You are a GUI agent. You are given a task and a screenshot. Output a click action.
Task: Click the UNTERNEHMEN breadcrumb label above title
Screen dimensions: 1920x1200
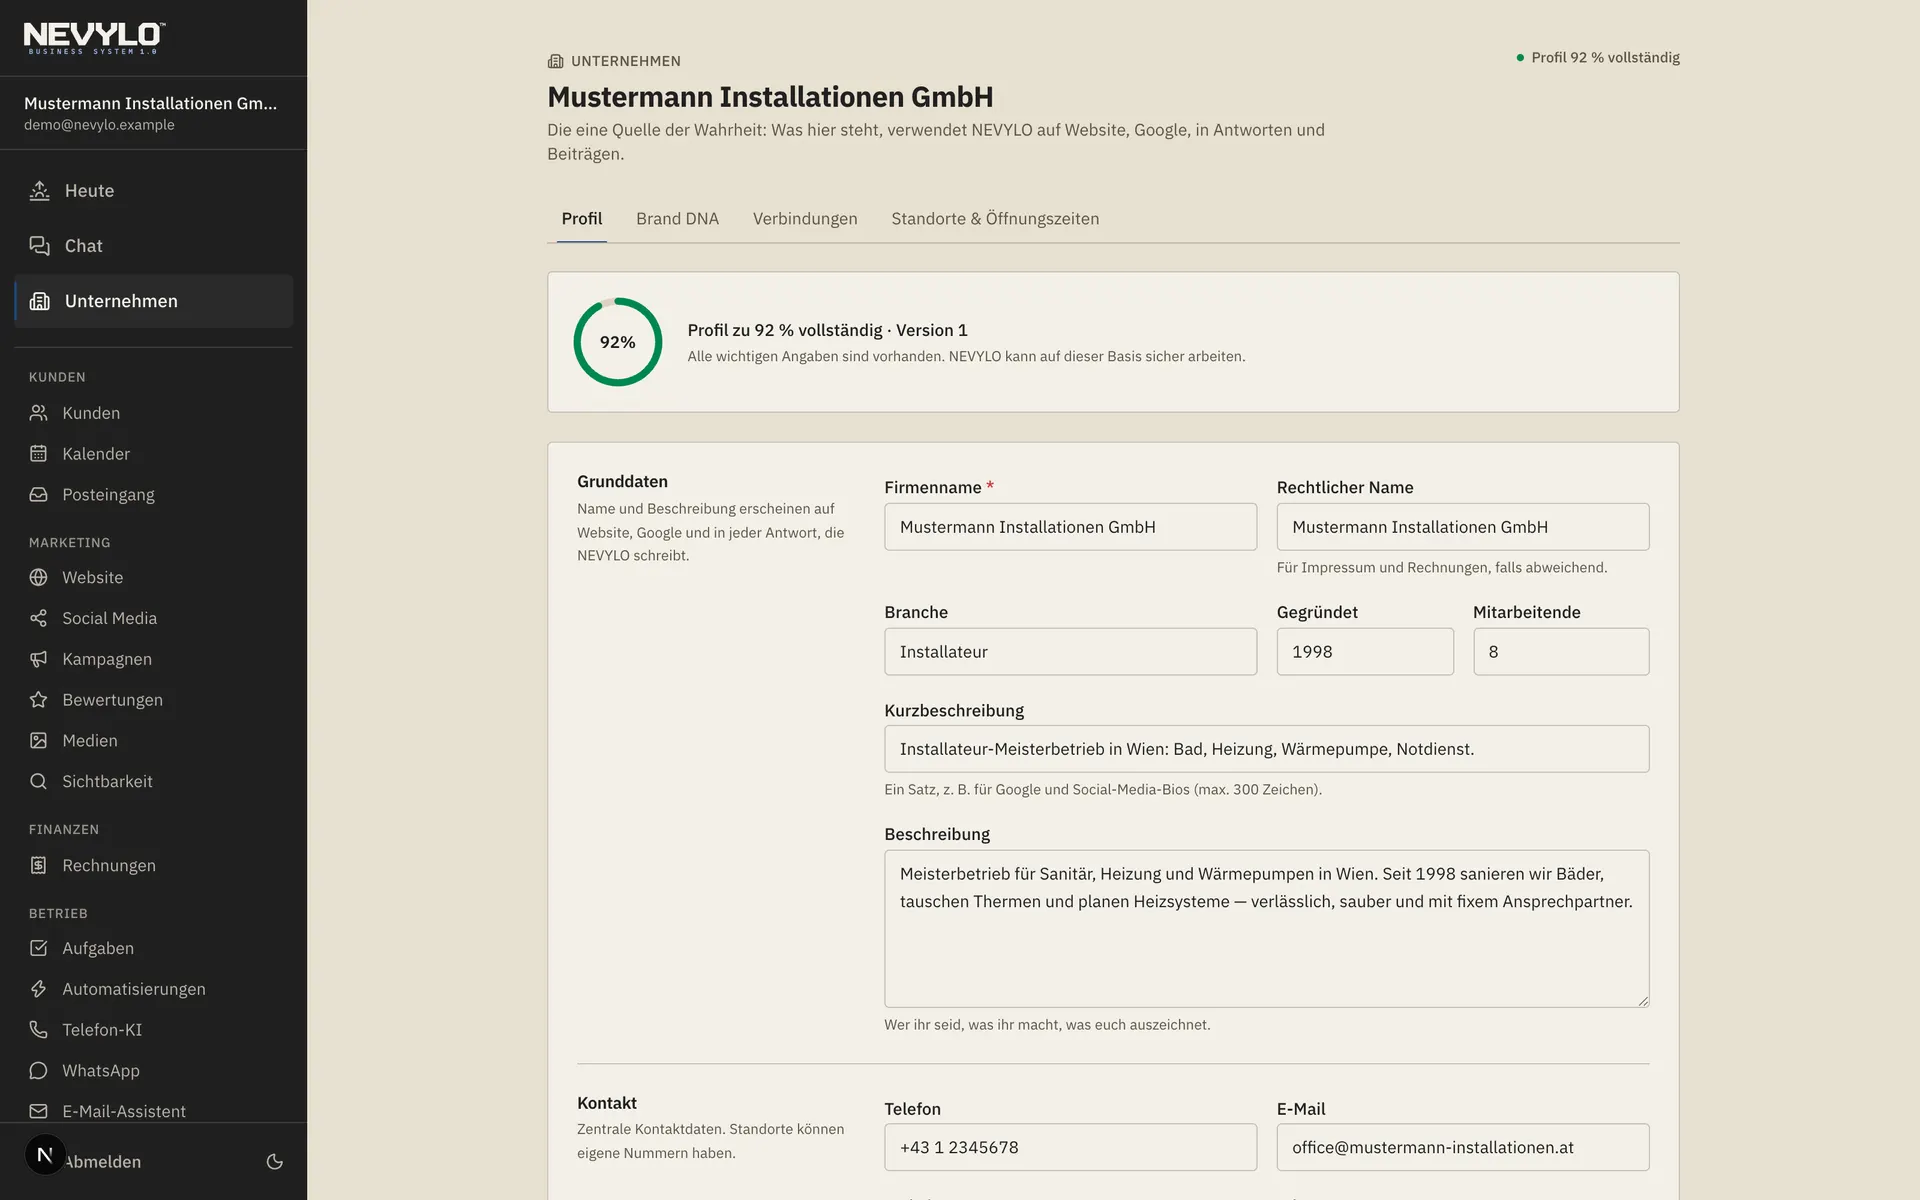626,61
